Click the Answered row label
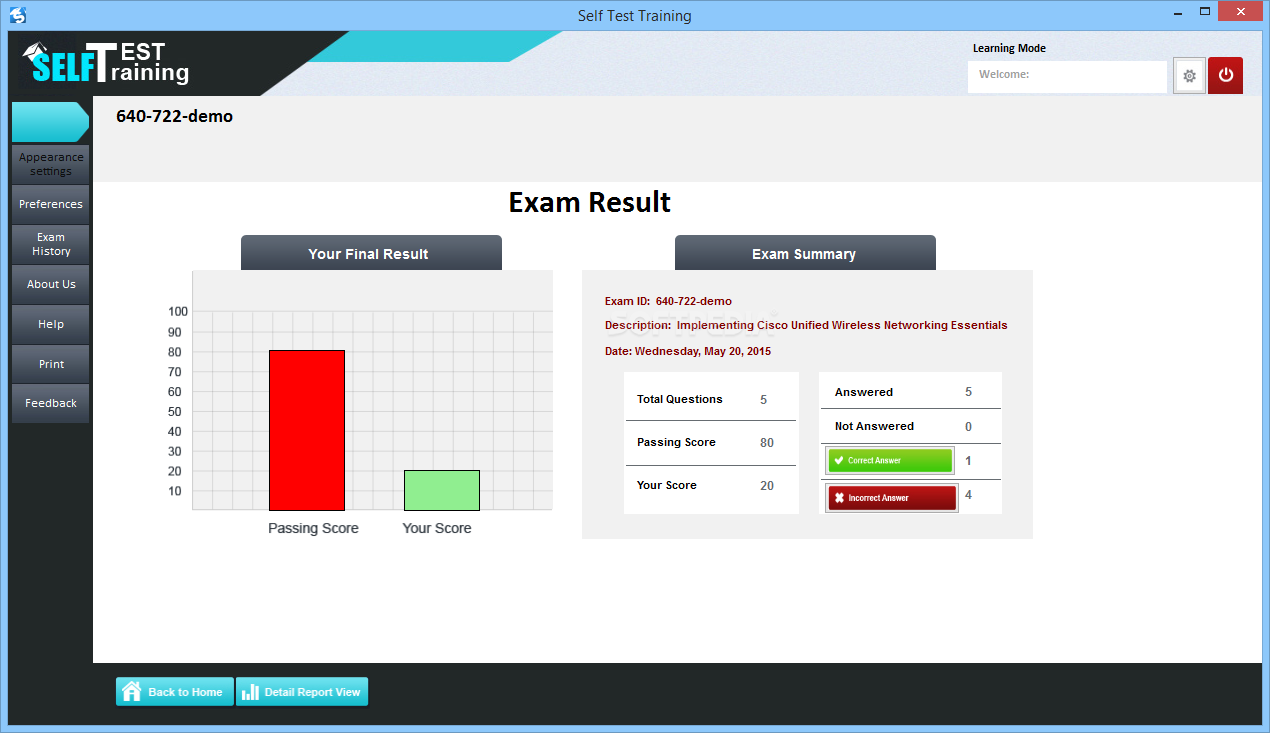 [x=864, y=392]
